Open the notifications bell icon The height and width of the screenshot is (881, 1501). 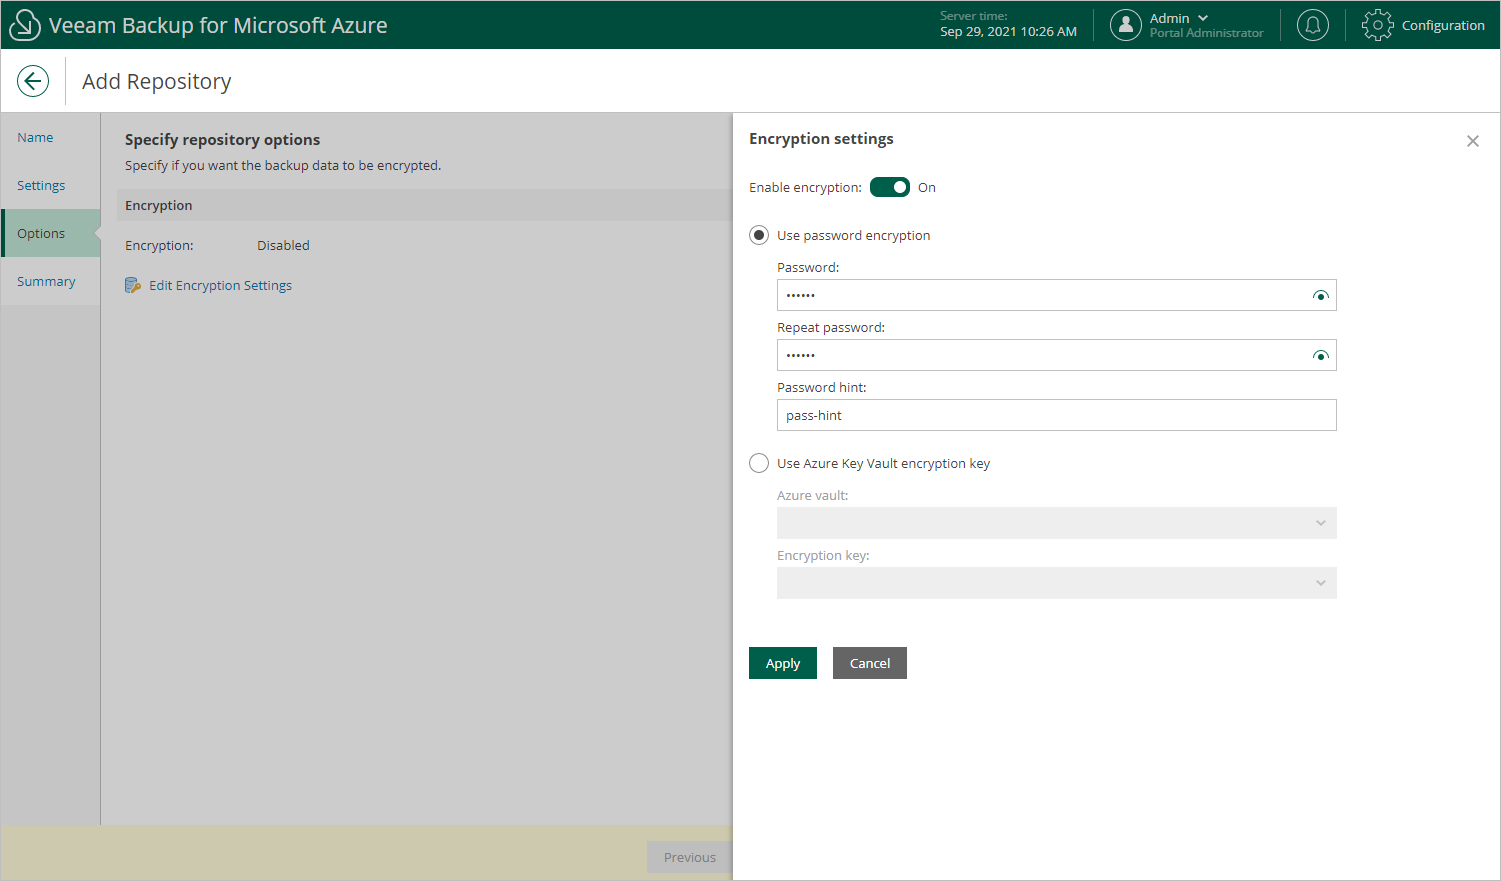pyautogui.click(x=1313, y=25)
